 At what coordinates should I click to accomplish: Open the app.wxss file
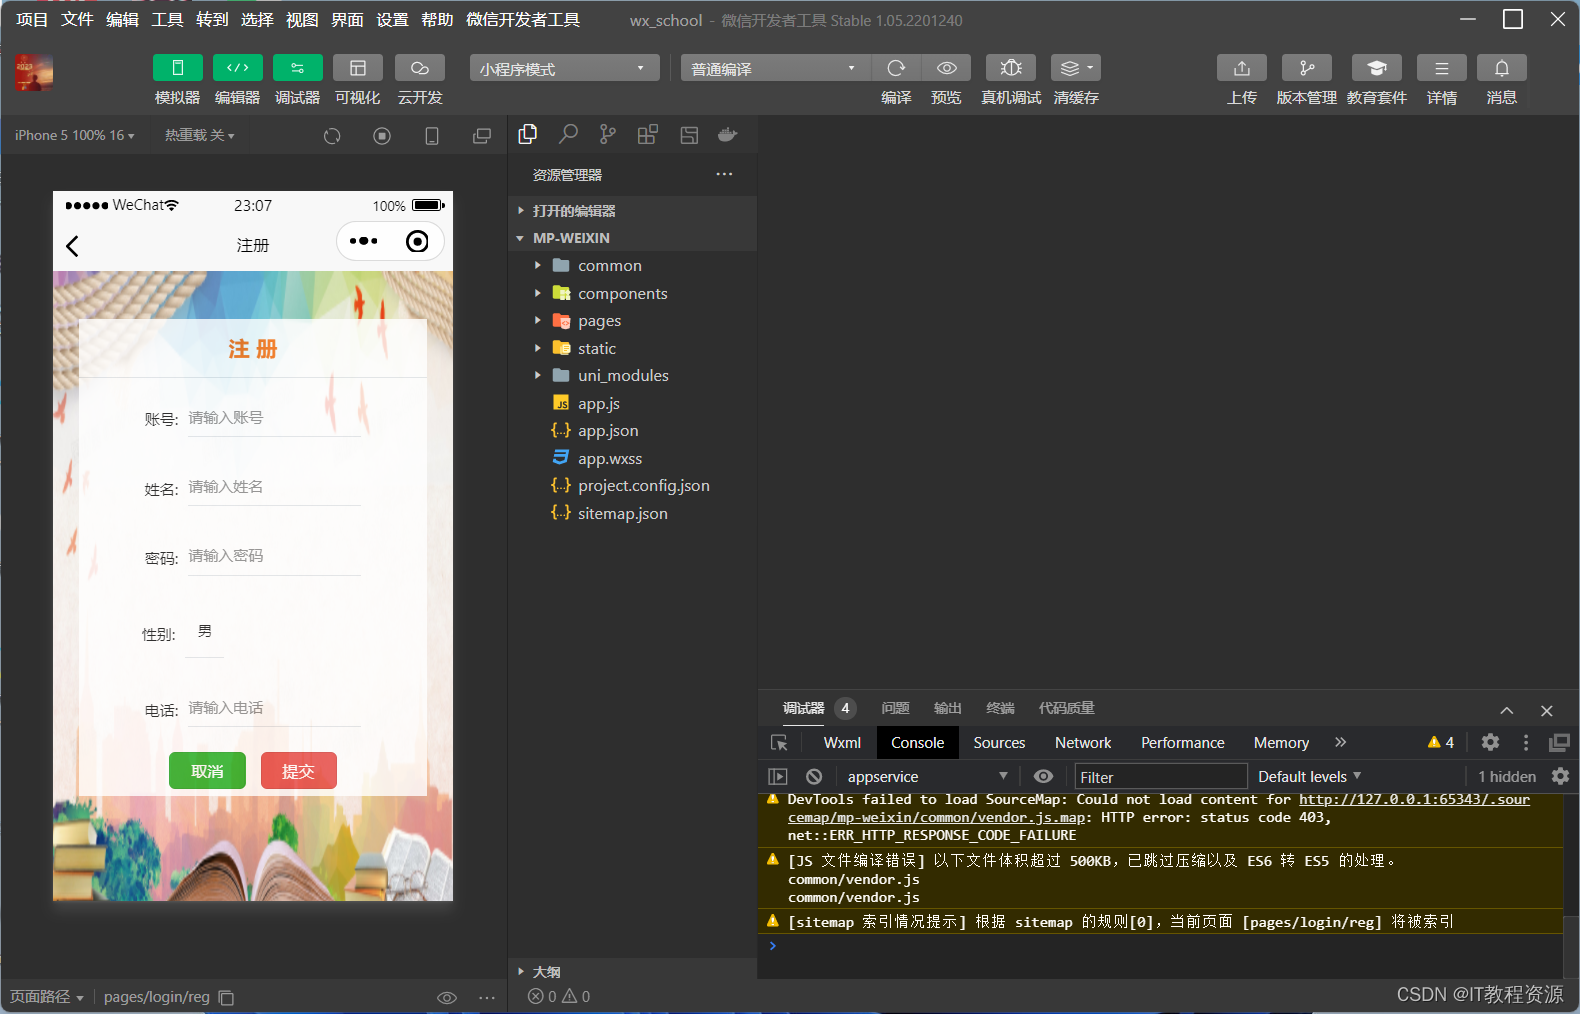(x=632, y=458)
